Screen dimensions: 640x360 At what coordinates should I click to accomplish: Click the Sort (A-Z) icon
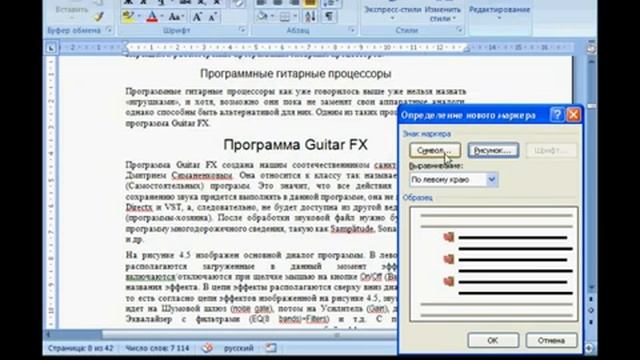[310, 17]
